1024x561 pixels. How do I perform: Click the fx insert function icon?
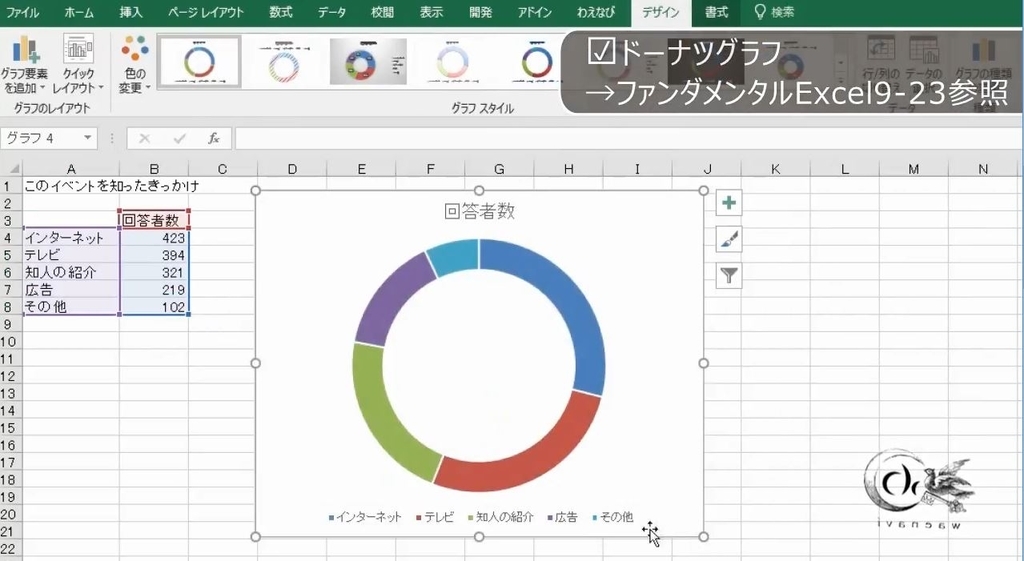click(214, 138)
